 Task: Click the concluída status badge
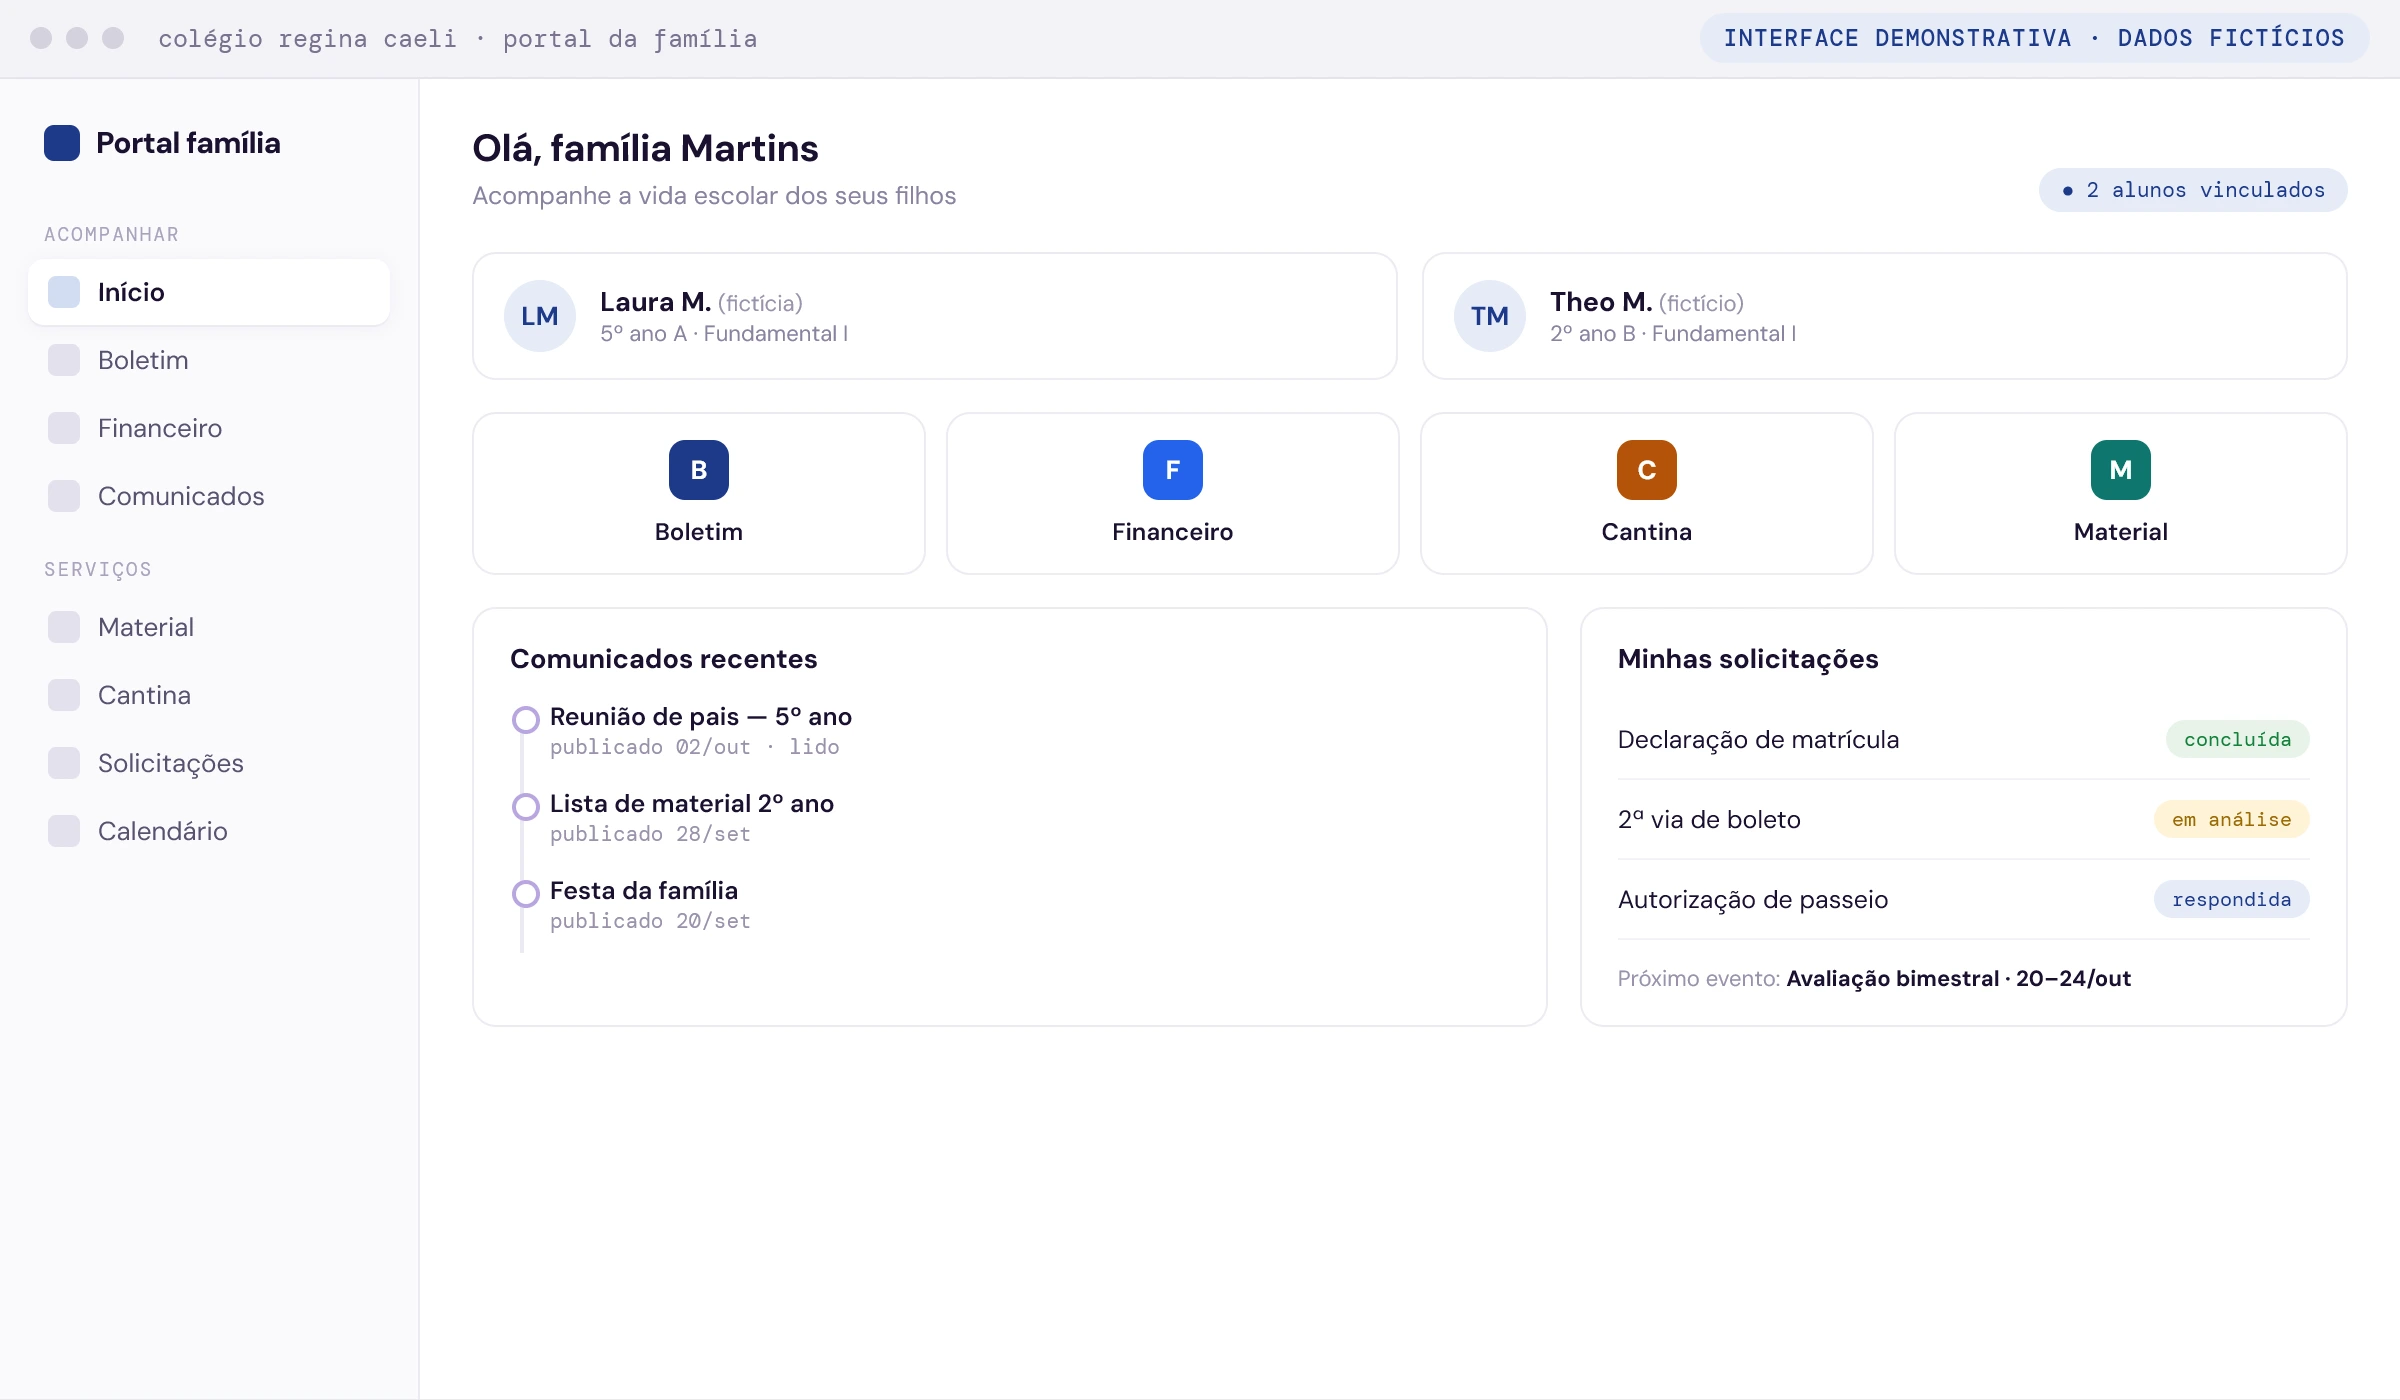pyautogui.click(x=2238, y=740)
